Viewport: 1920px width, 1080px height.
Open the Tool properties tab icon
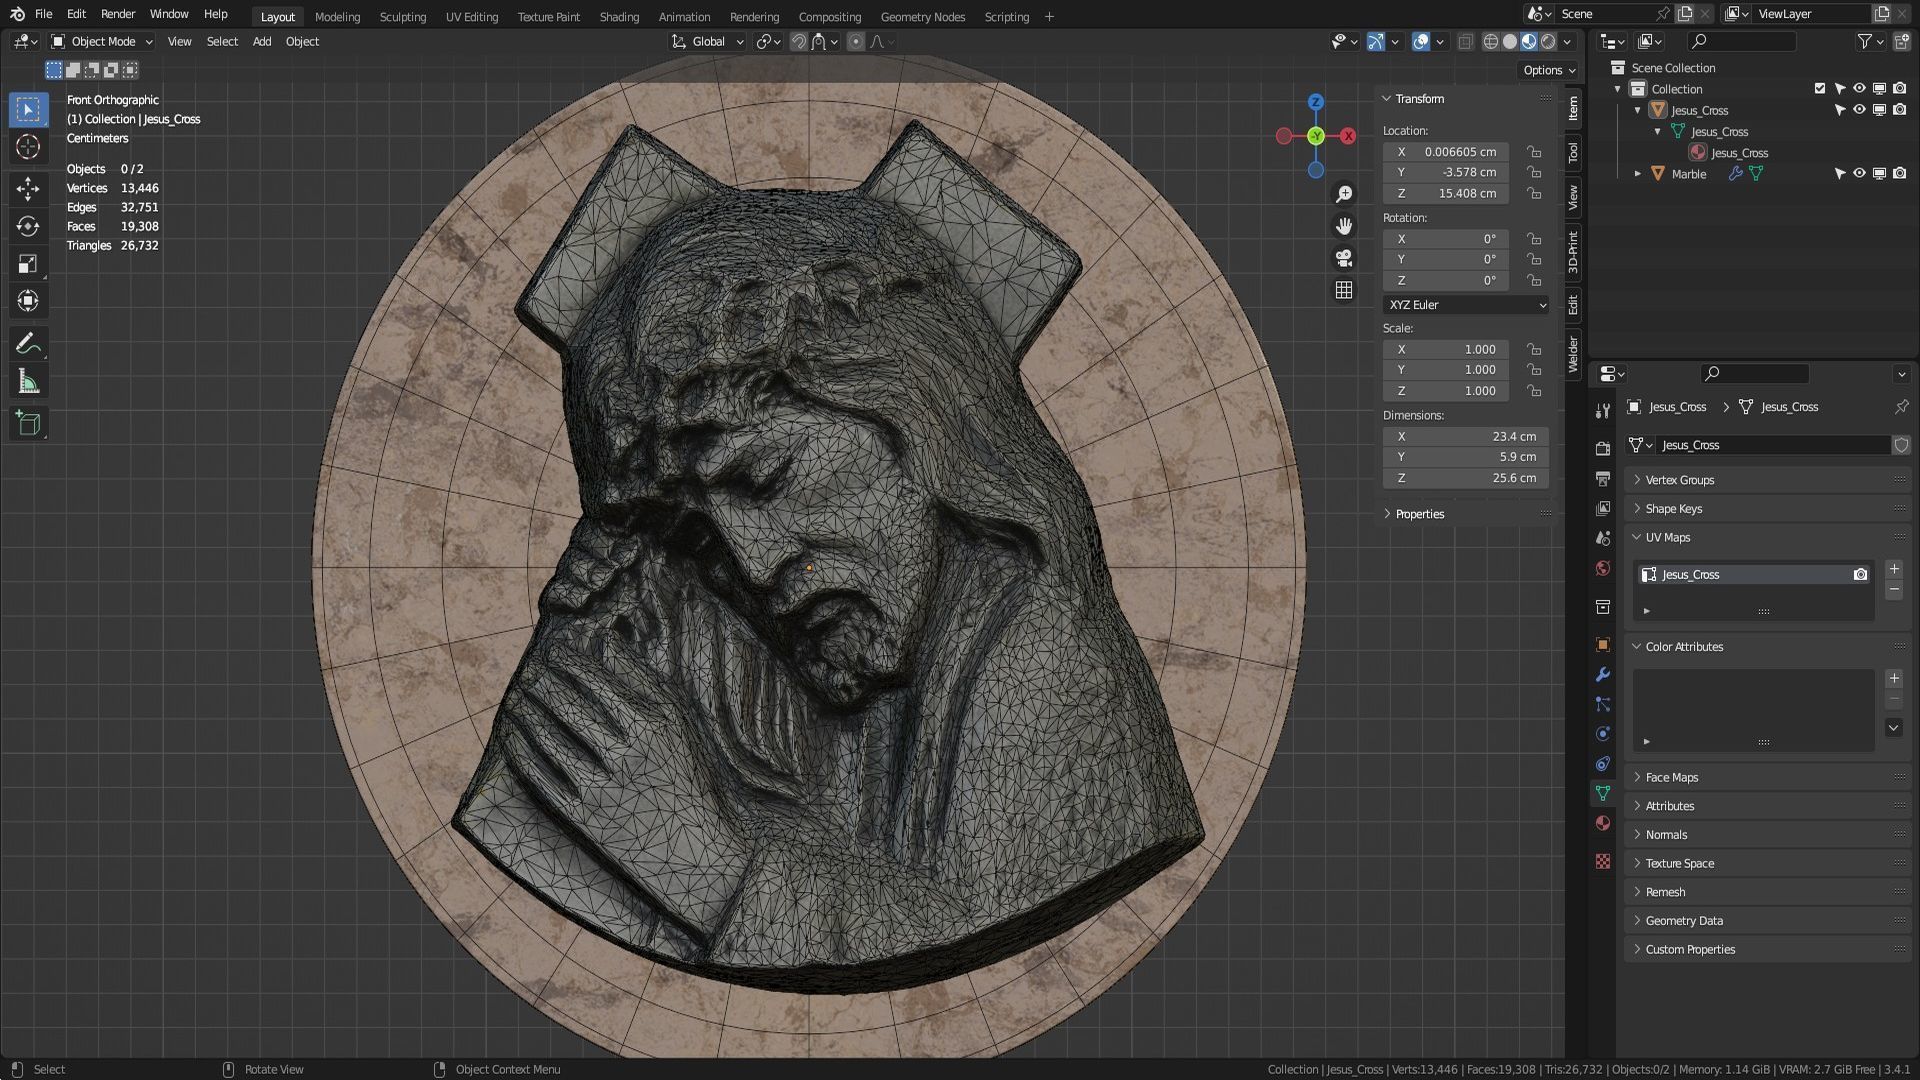1603,410
